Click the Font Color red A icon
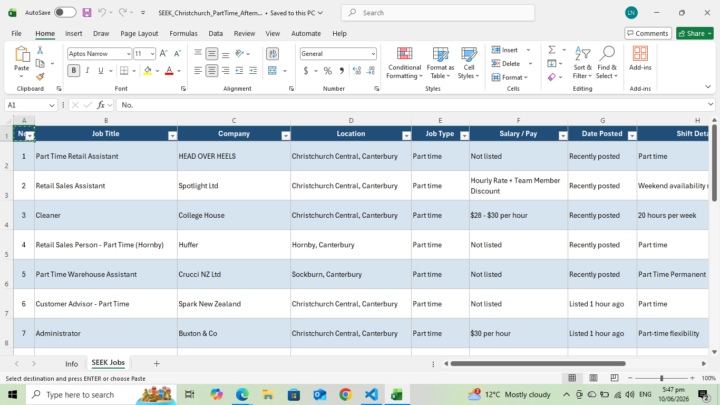Screen dimensions: 720x405 pos(169,71)
